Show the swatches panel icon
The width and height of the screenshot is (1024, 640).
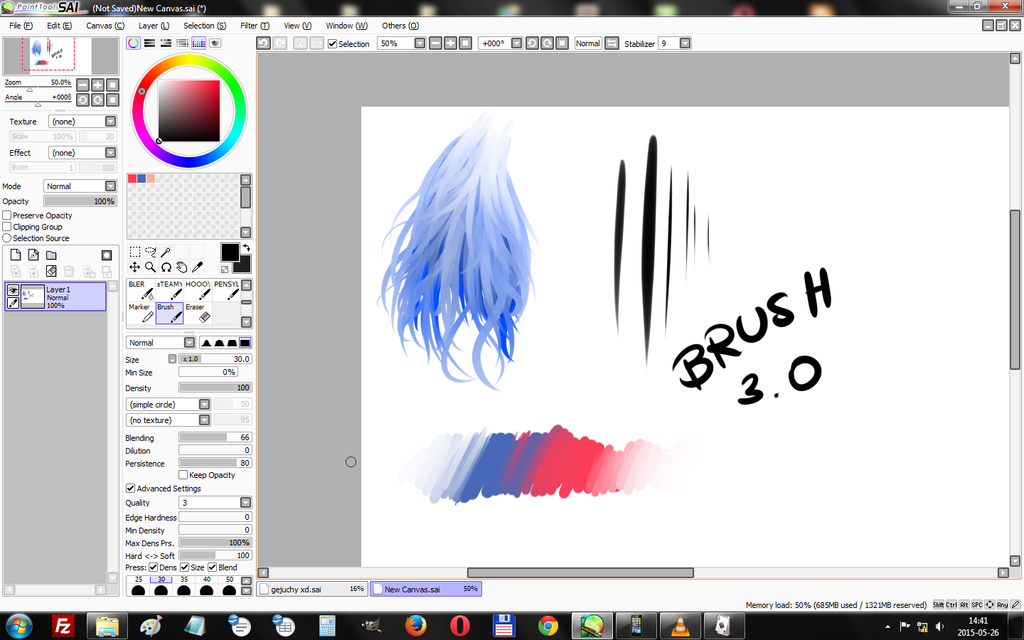click(199, 43)
